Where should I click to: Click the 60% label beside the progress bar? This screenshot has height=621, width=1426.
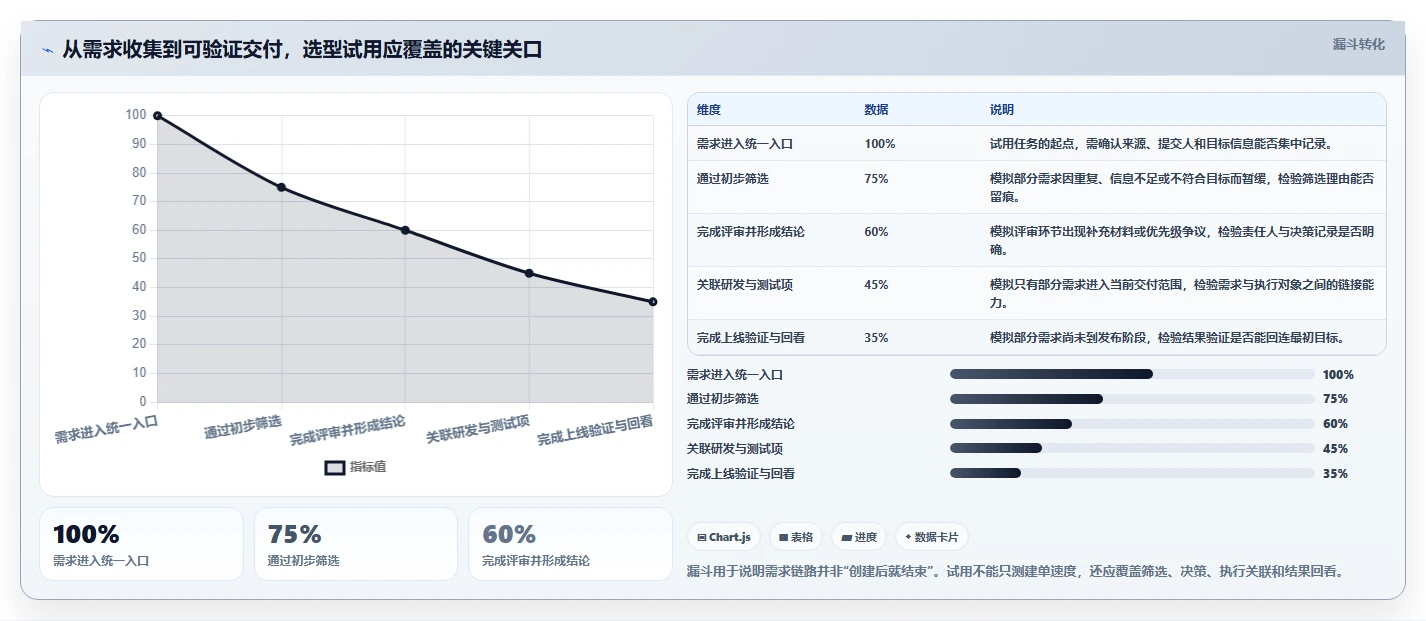click(1335, 424)
